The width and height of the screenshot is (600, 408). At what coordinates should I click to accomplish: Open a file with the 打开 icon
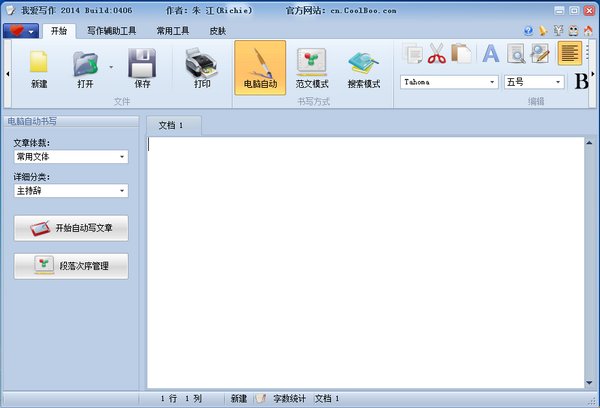pyautogui.click(x=85, y=68)
